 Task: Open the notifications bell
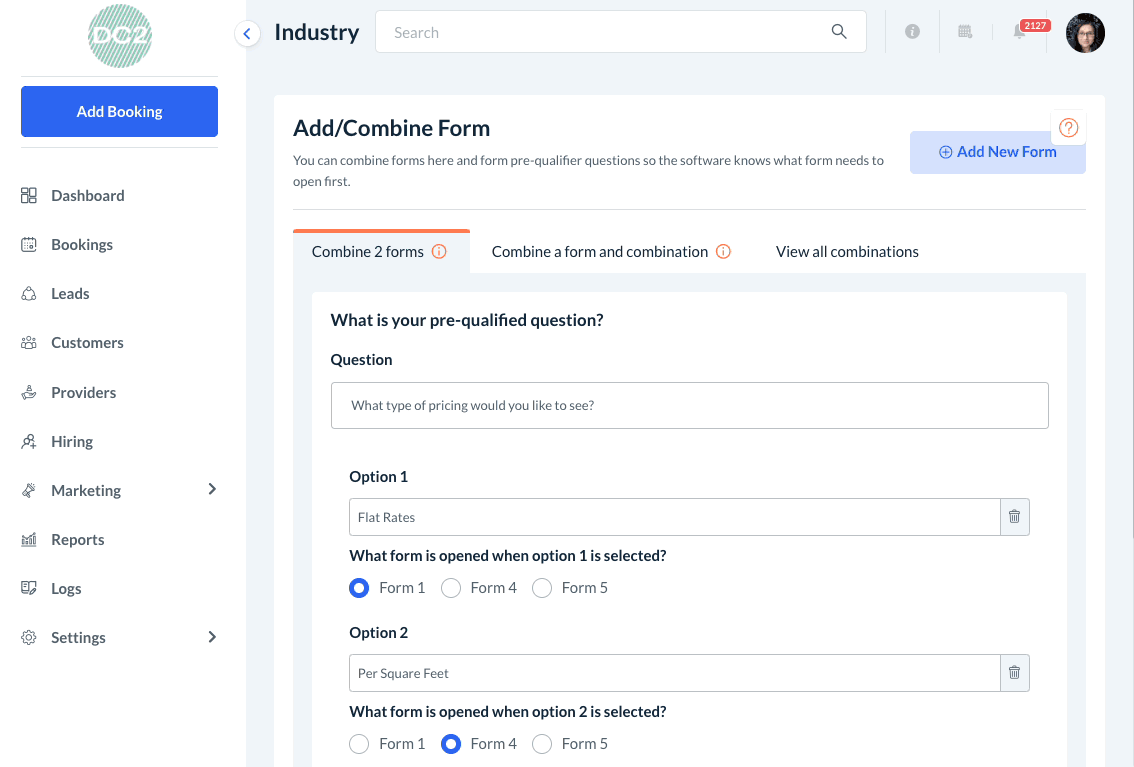1019,32
